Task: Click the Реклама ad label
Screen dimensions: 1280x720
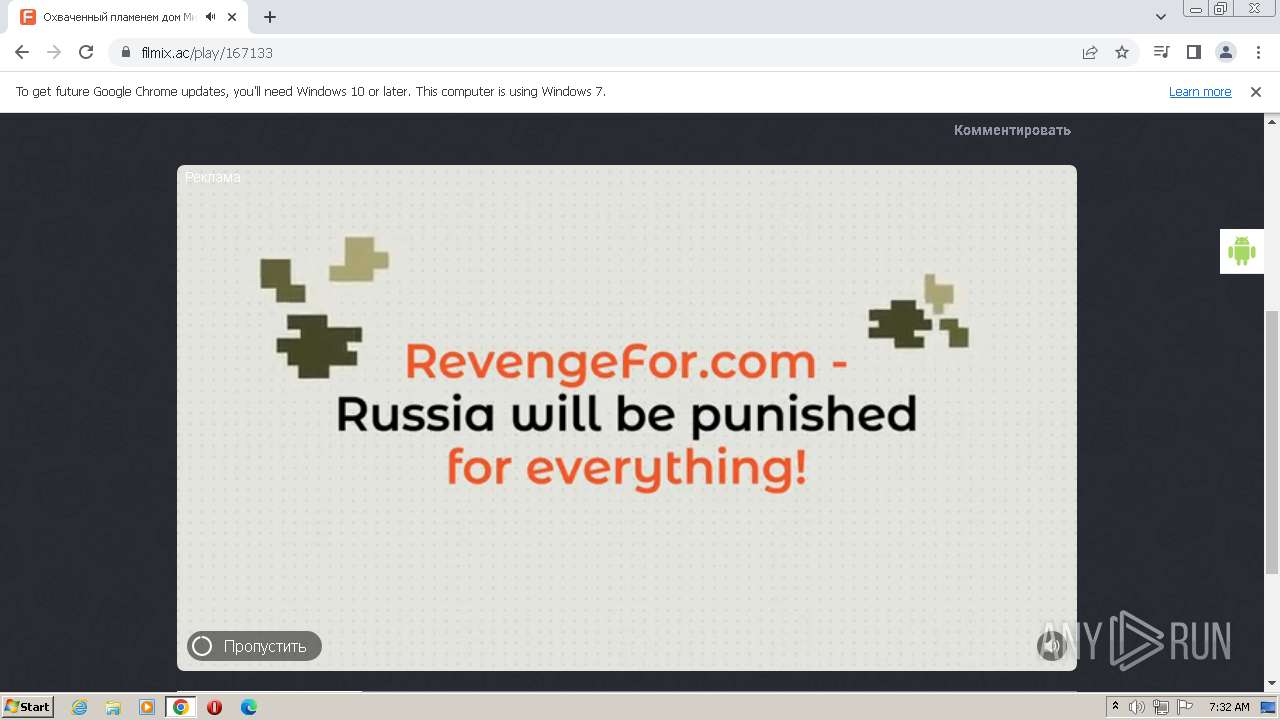Action: pos(213,177)
